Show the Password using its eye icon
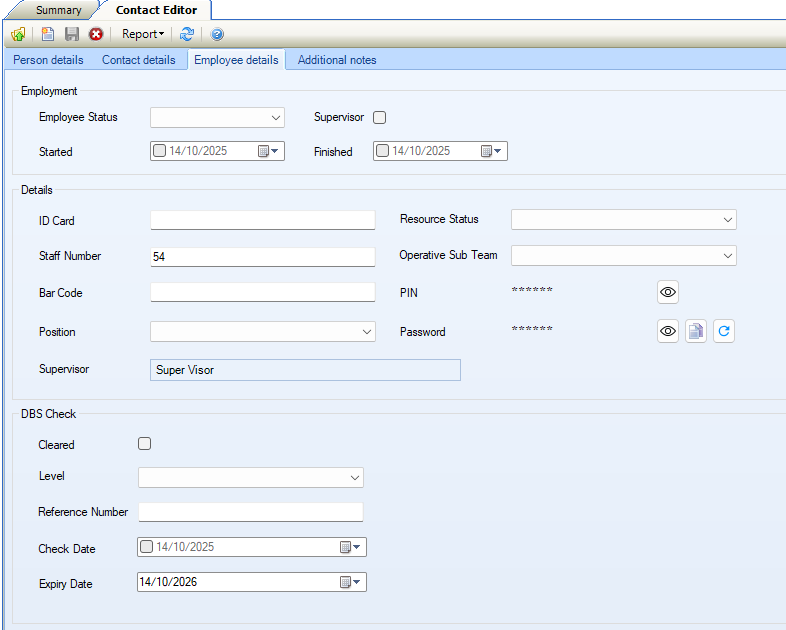 click(x=668, y=331)
